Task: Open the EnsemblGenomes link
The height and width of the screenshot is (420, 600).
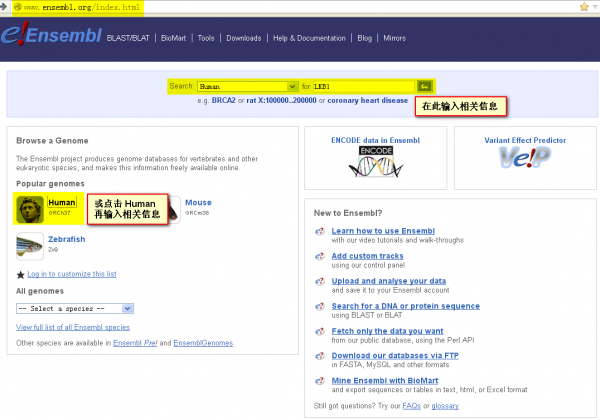Action: tap(203, 343)
